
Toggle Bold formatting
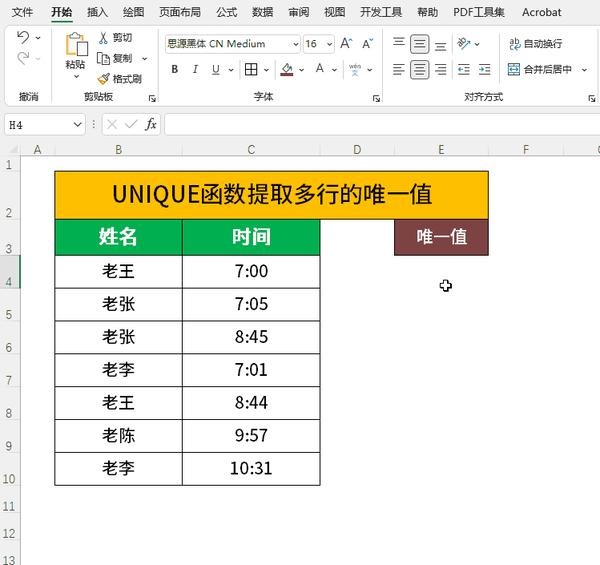tap(174, 69)
